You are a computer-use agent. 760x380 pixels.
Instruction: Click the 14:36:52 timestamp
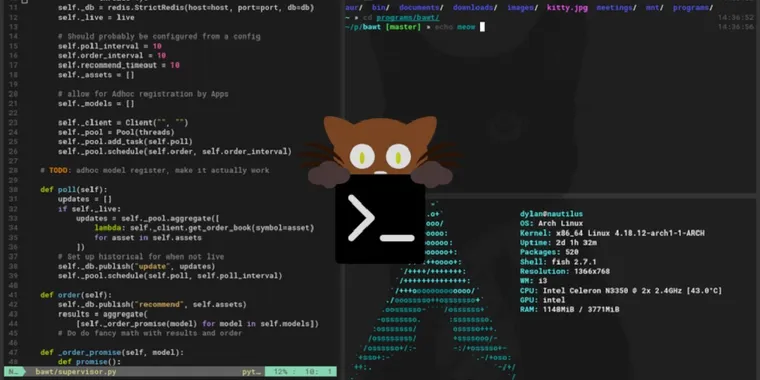(736, 17)
